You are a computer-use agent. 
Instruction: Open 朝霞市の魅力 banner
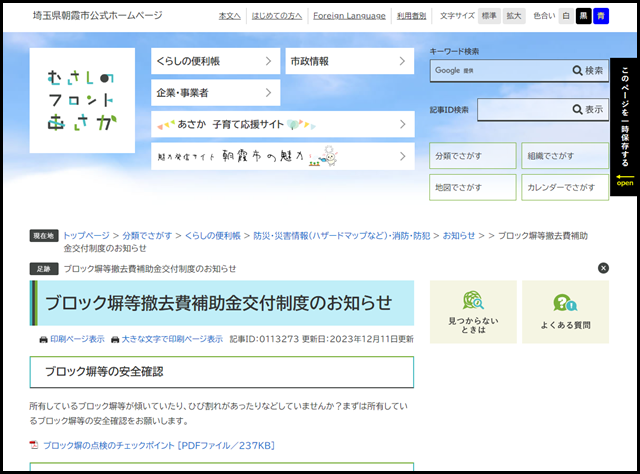point(282,156)
